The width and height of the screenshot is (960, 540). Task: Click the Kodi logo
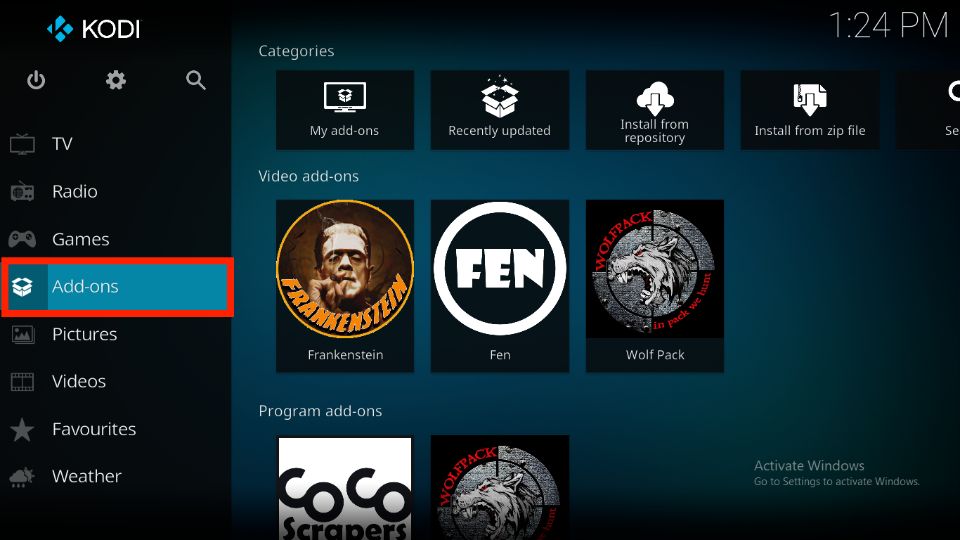click(x=94, y=29)
